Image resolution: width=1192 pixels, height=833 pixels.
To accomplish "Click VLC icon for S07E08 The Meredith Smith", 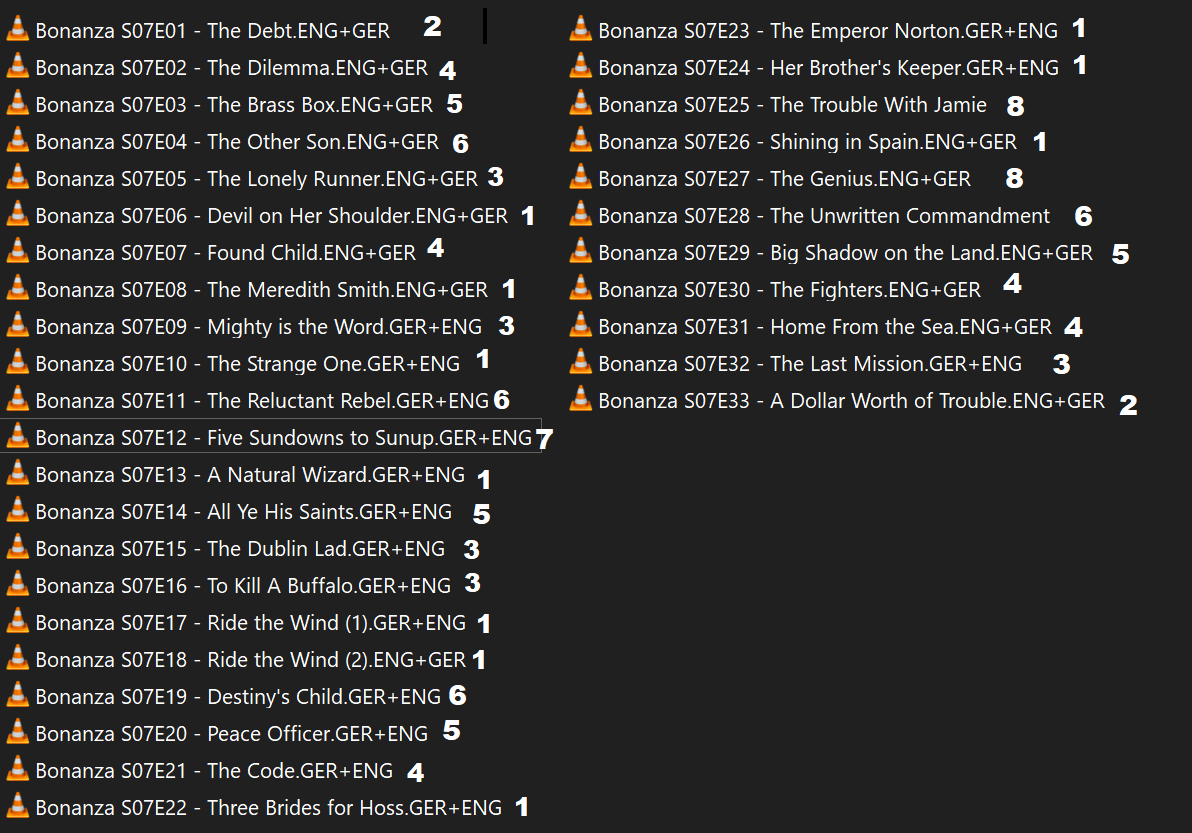I will 17,288.
